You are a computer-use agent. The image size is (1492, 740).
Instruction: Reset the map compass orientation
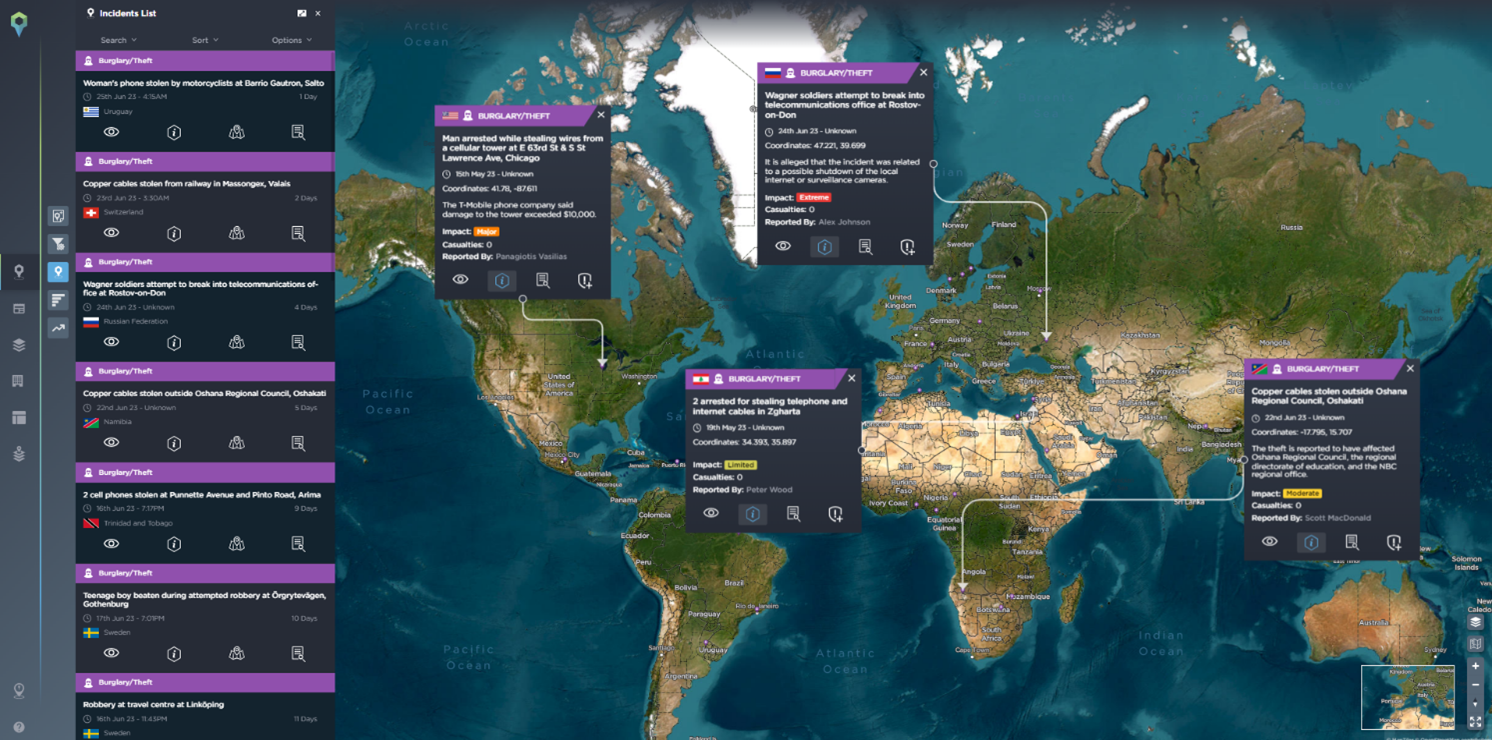tap(1475, 704)
